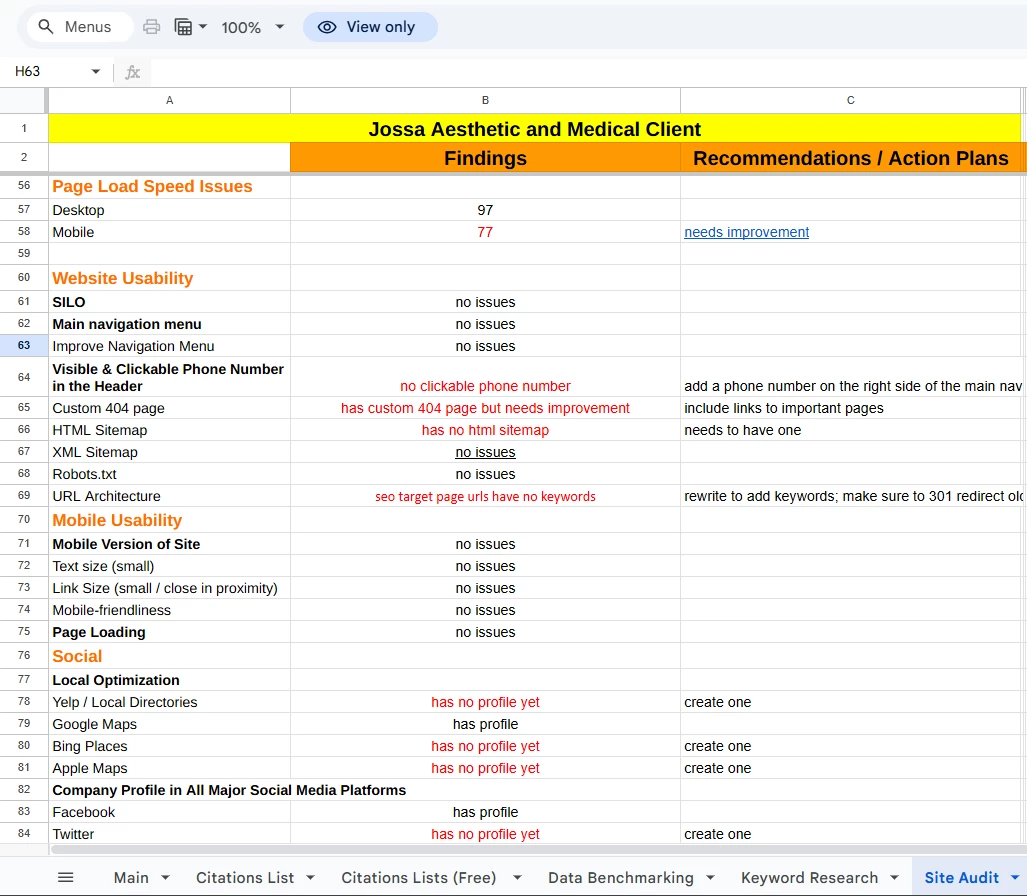Select the Facebook cell
Viewport: 1027px width, 896px height.
point(170,812)
